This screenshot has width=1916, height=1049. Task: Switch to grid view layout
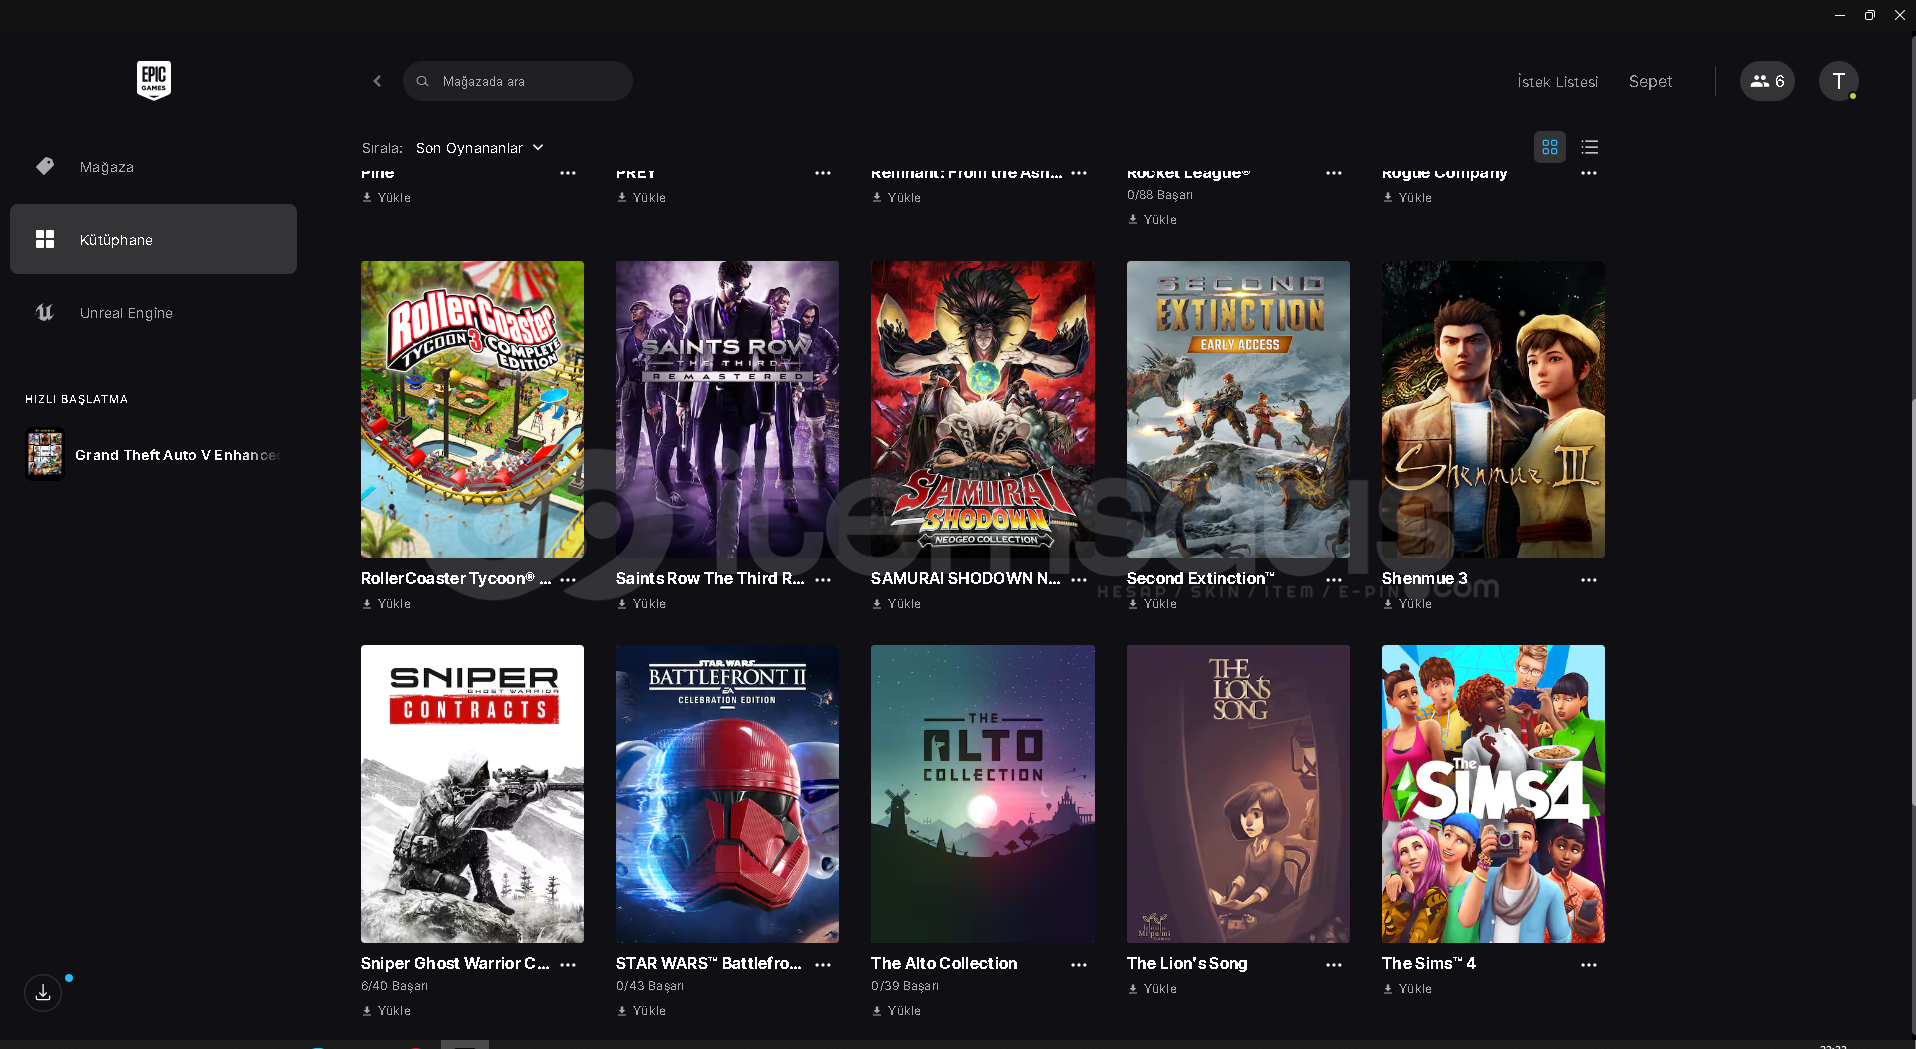[x=1550, y=147]
